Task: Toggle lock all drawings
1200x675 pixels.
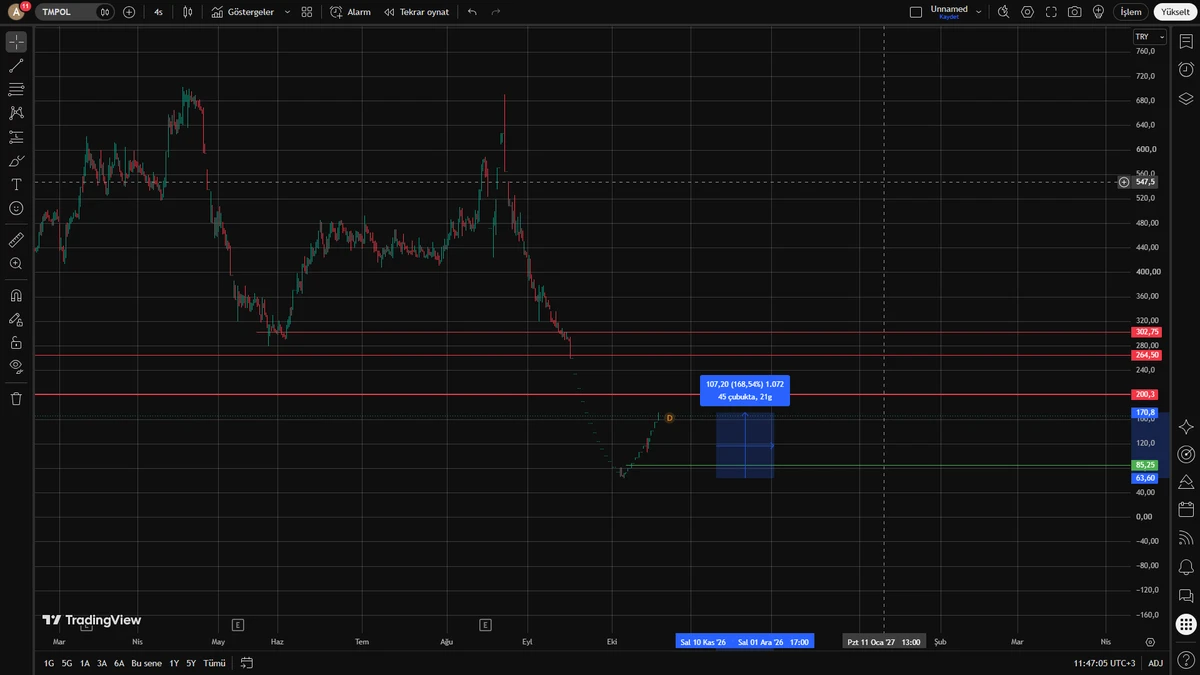Action: tap(16, 343)
